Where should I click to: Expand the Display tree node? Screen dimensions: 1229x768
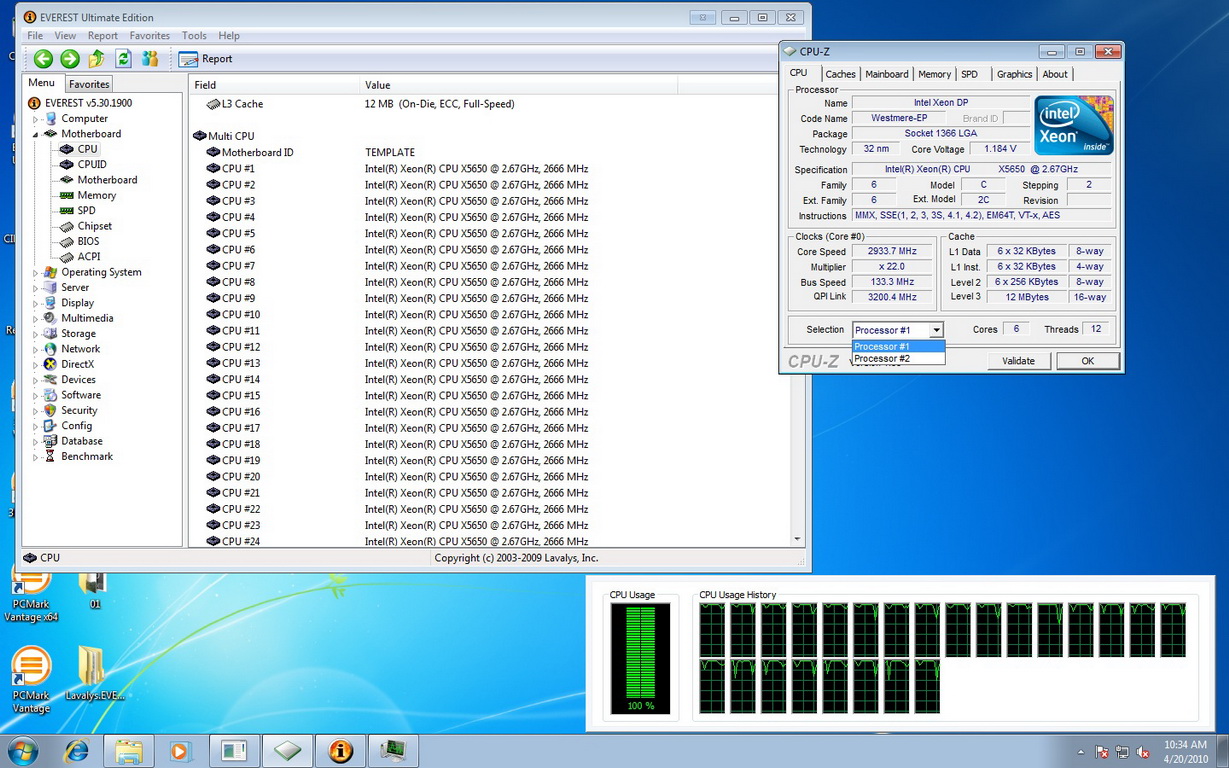[36, 303]
